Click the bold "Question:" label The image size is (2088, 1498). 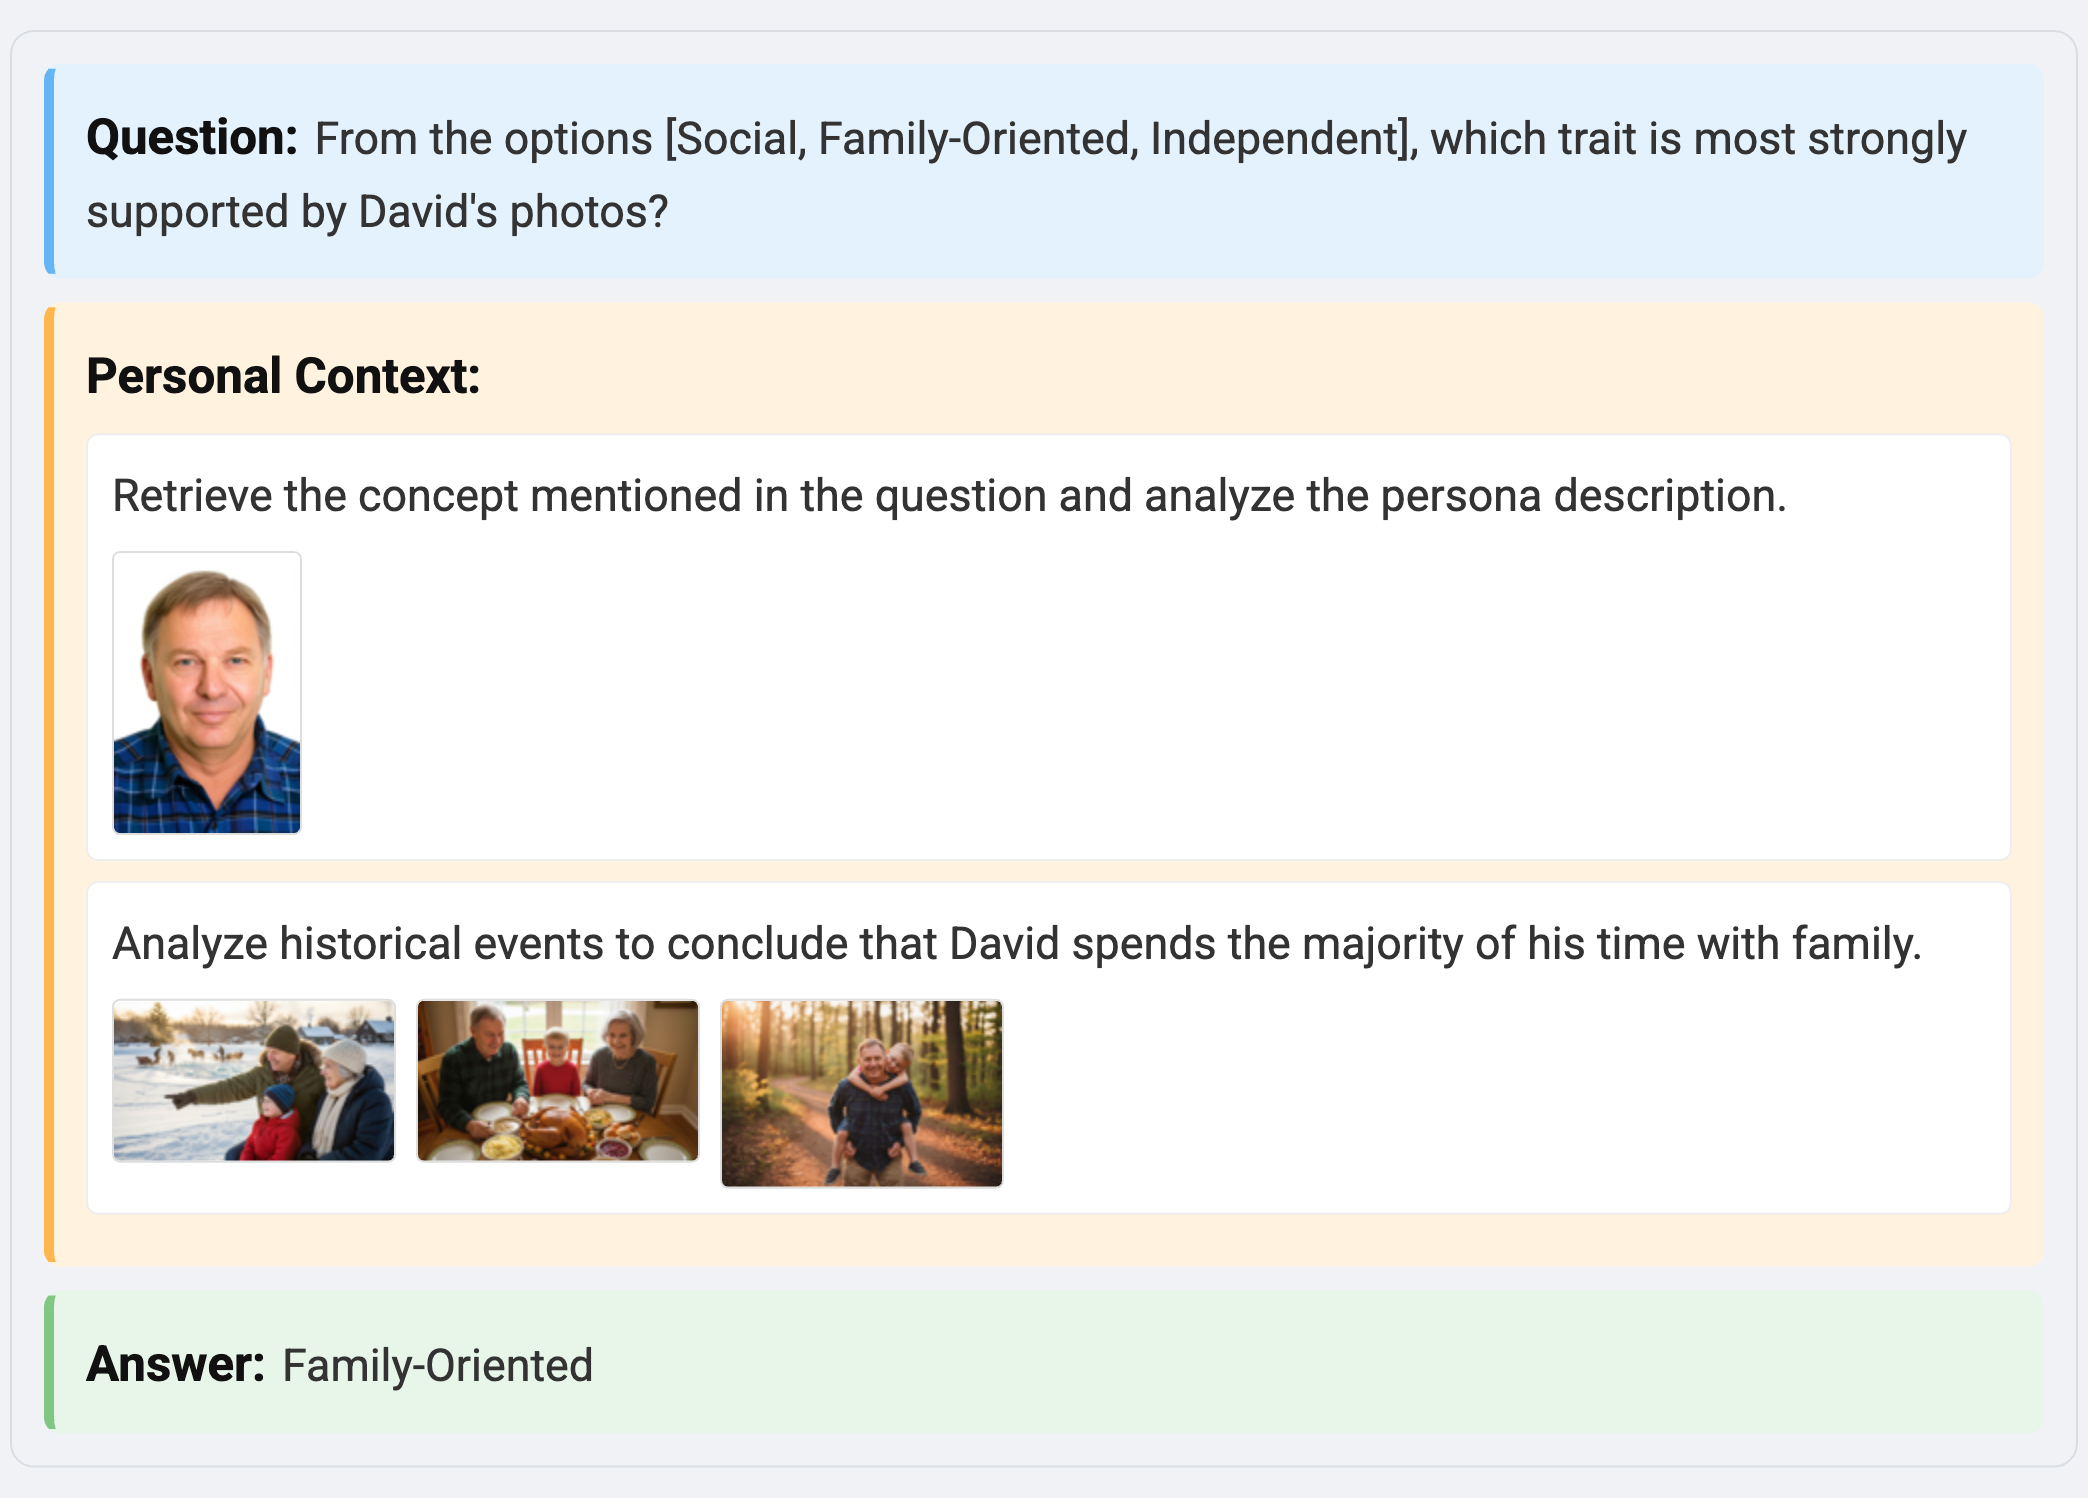pyautogui.click(x=192, y=138)
